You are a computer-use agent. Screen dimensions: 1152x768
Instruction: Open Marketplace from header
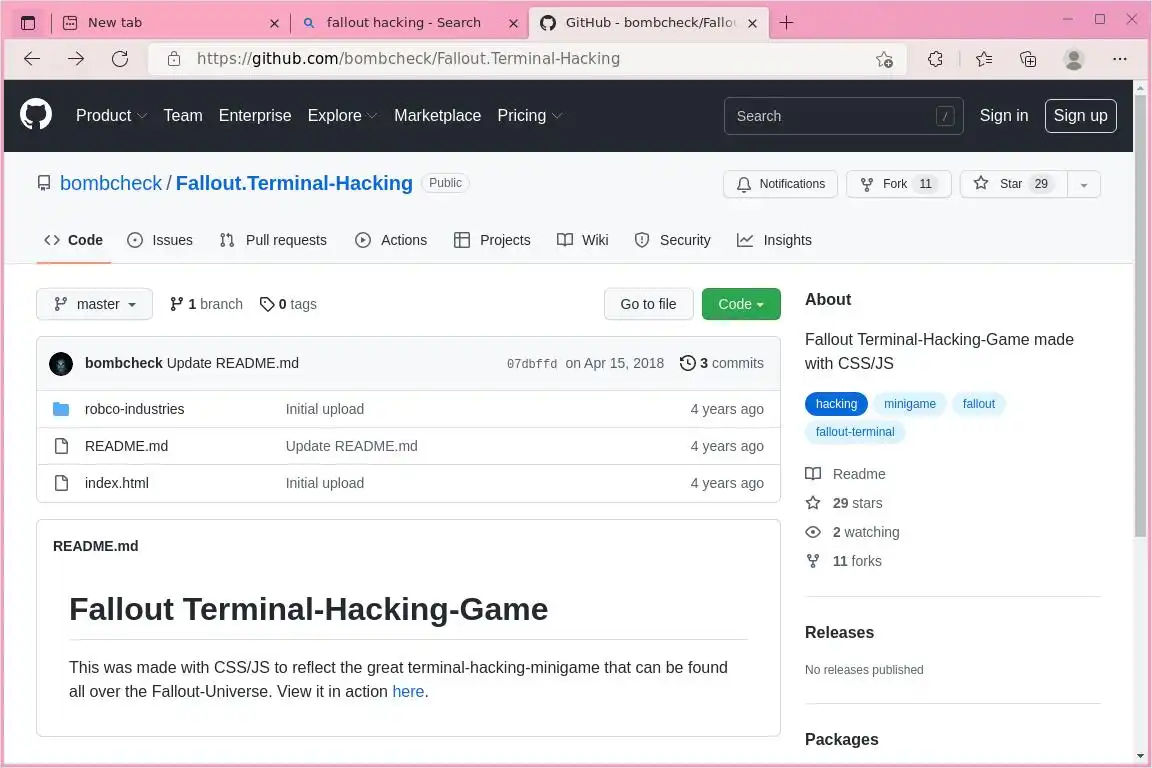[x=437, y=115]
